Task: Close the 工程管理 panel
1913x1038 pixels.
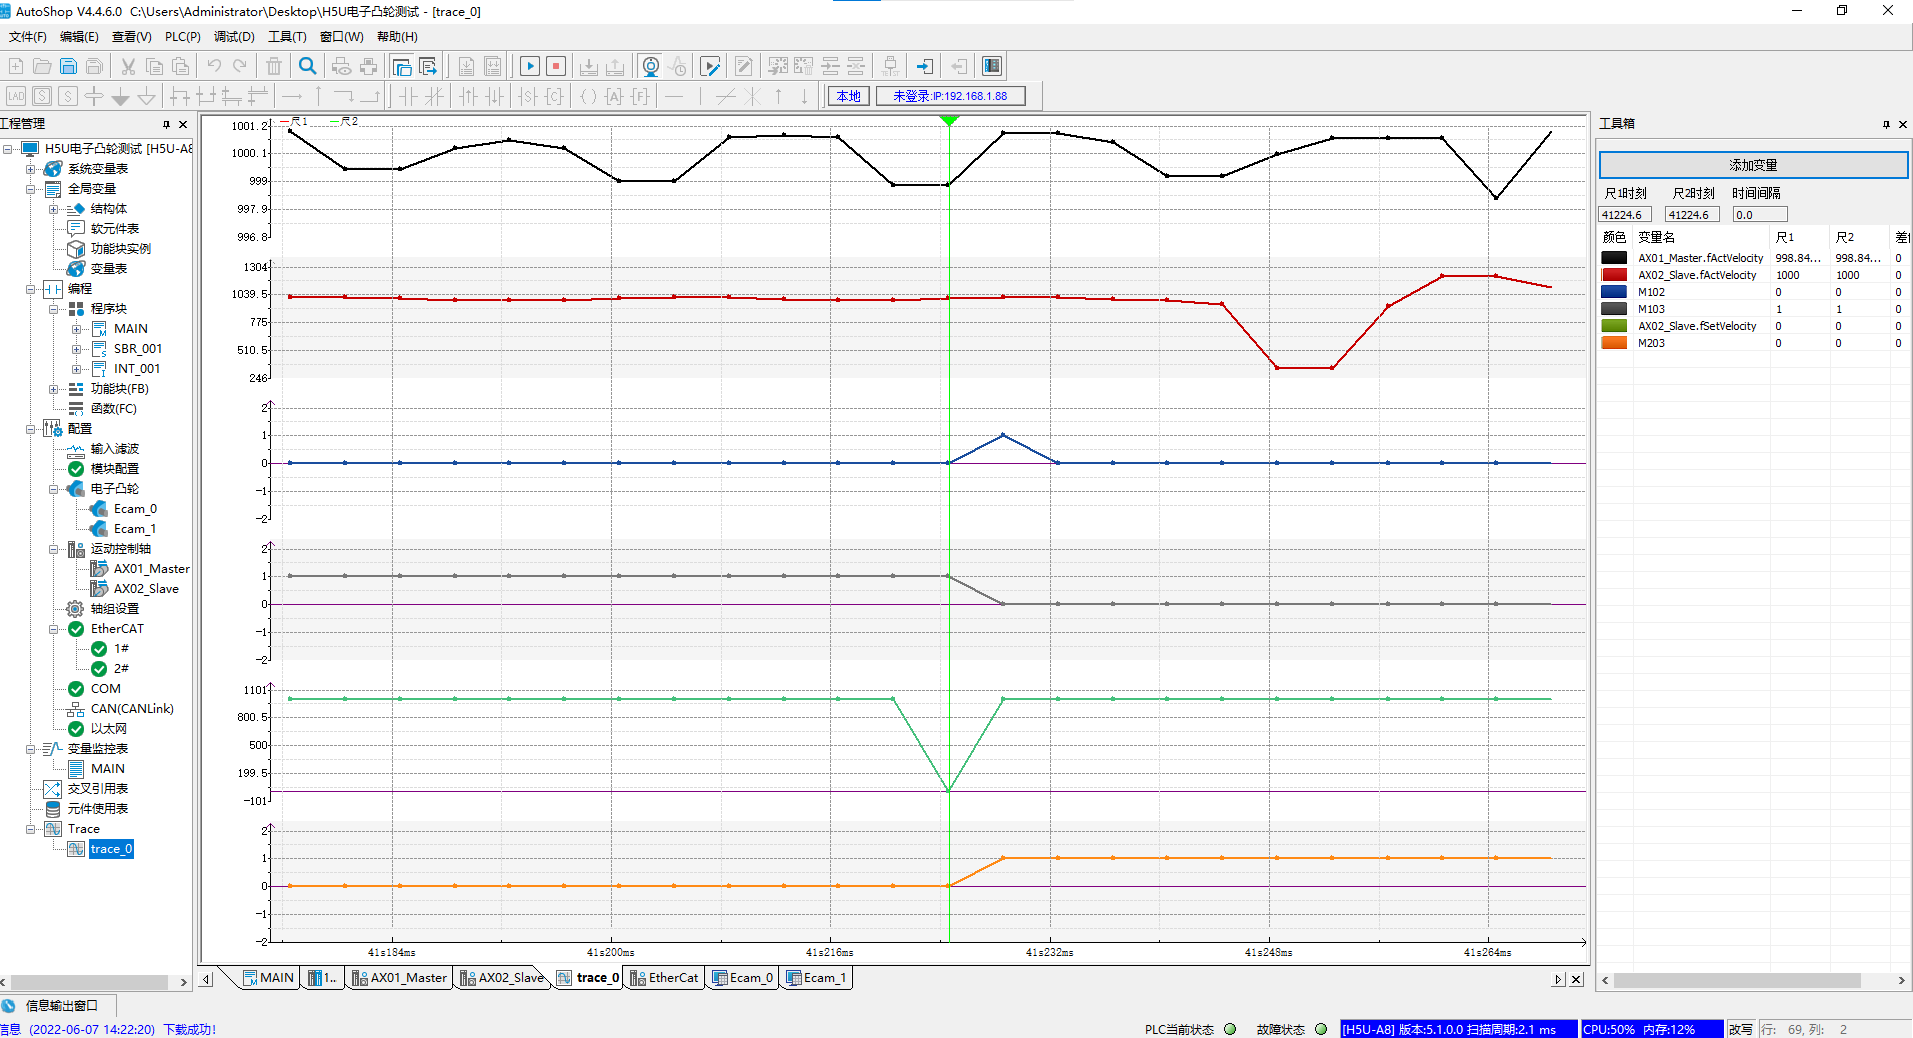Action: (x=182, y=124)
